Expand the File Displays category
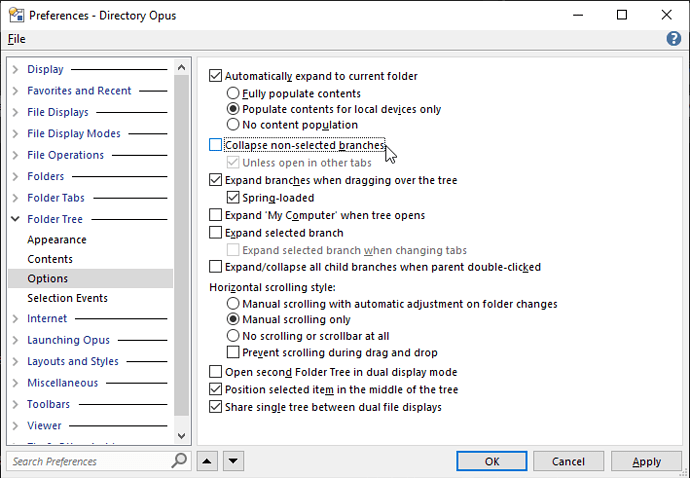The height and width of the screenshot is (478, 690). click(x=15, y=112)
